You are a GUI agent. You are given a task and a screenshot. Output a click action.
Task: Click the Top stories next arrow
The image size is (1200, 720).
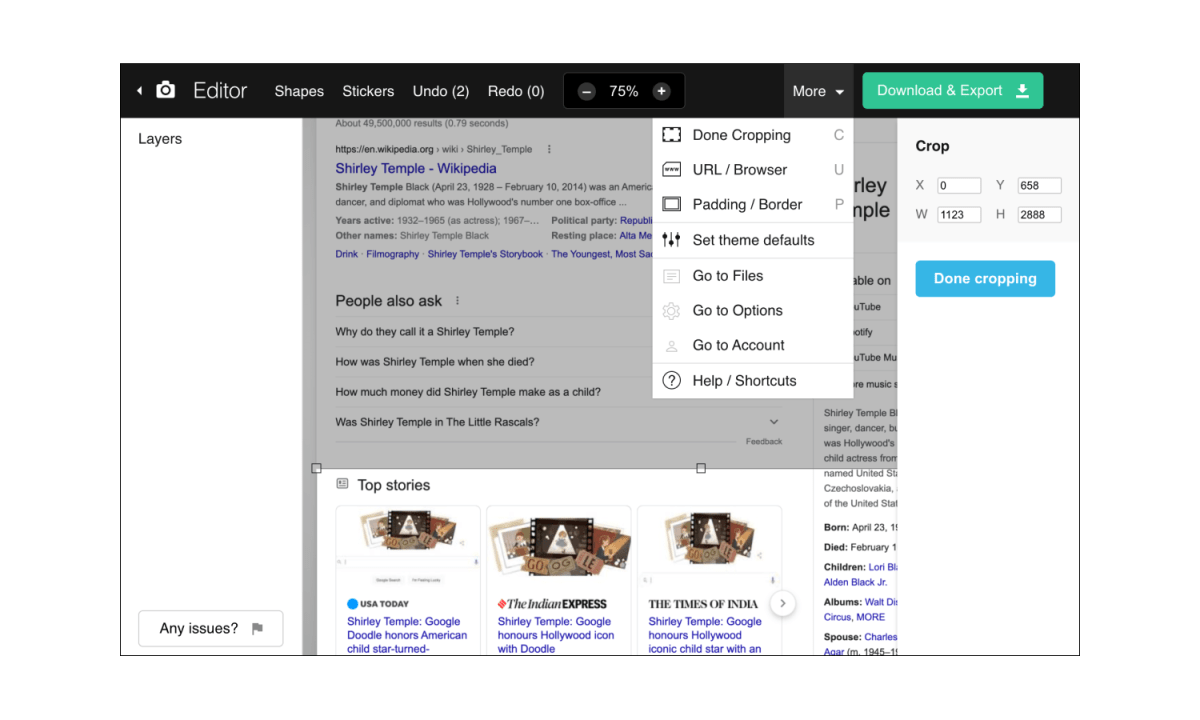(x=784, y=603)
